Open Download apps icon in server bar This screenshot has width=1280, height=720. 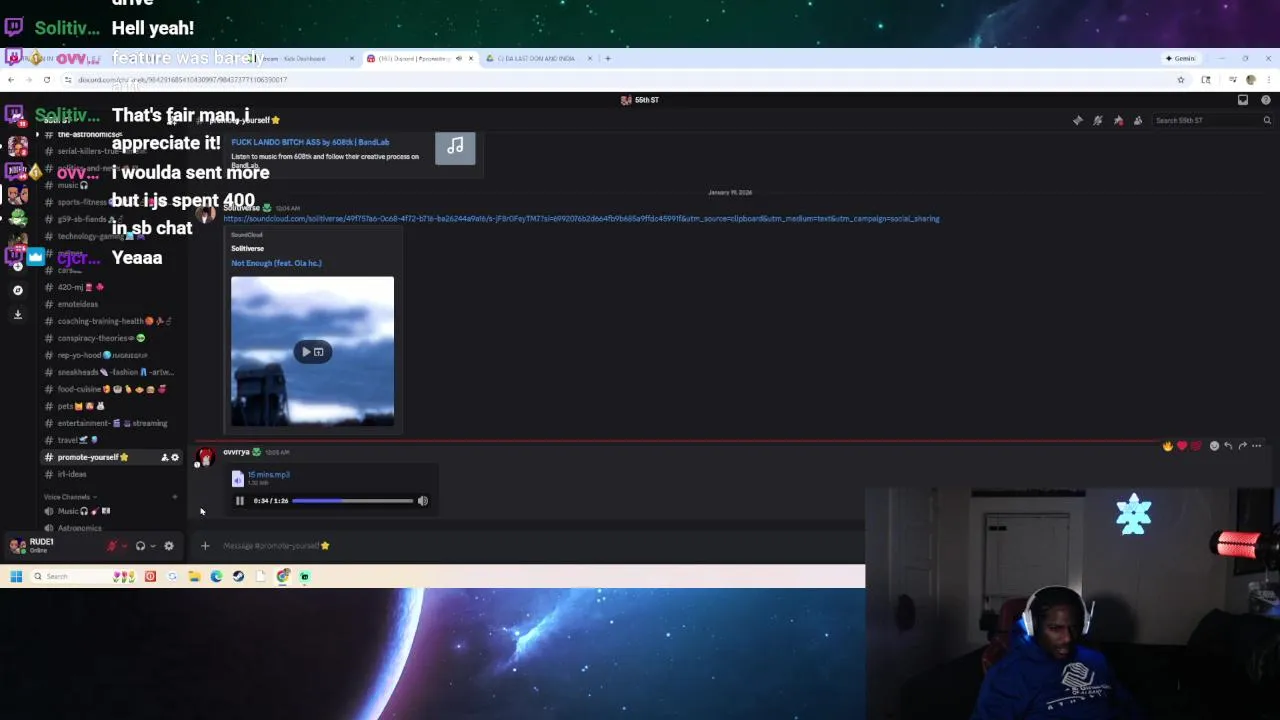click(17, 314)
